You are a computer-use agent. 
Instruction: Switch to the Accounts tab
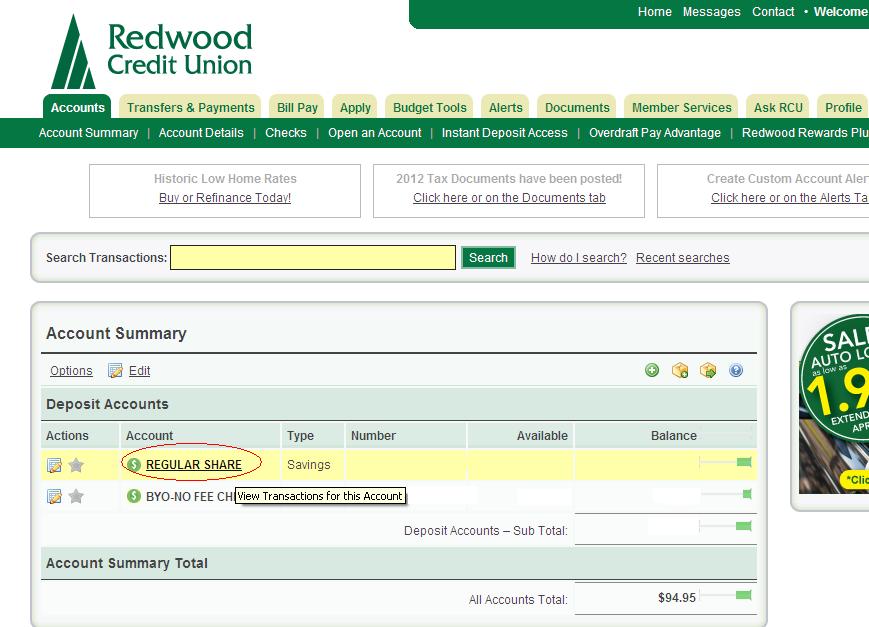pos(77,107)
